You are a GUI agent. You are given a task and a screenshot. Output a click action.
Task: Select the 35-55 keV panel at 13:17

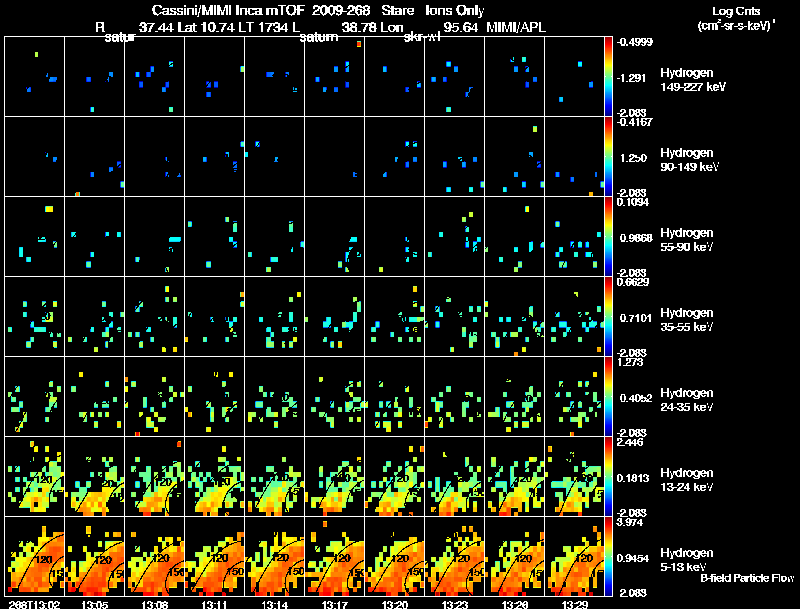[x=335, y=316]
